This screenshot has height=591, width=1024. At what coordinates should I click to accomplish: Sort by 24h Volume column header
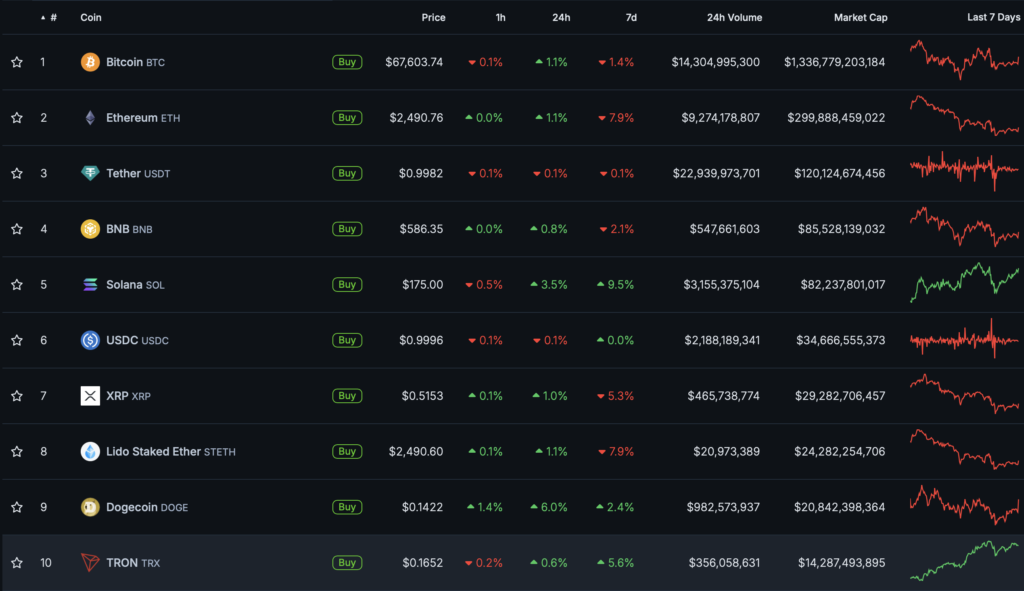[x=731, y=18]
